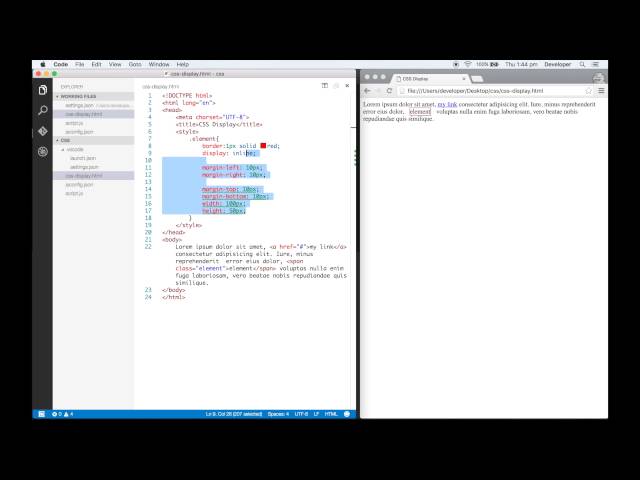Image resolution: width=640 pixels, height=480 pixels.
Task: Close the CSS Display browser tab
Action: click(x=464, y=79)
